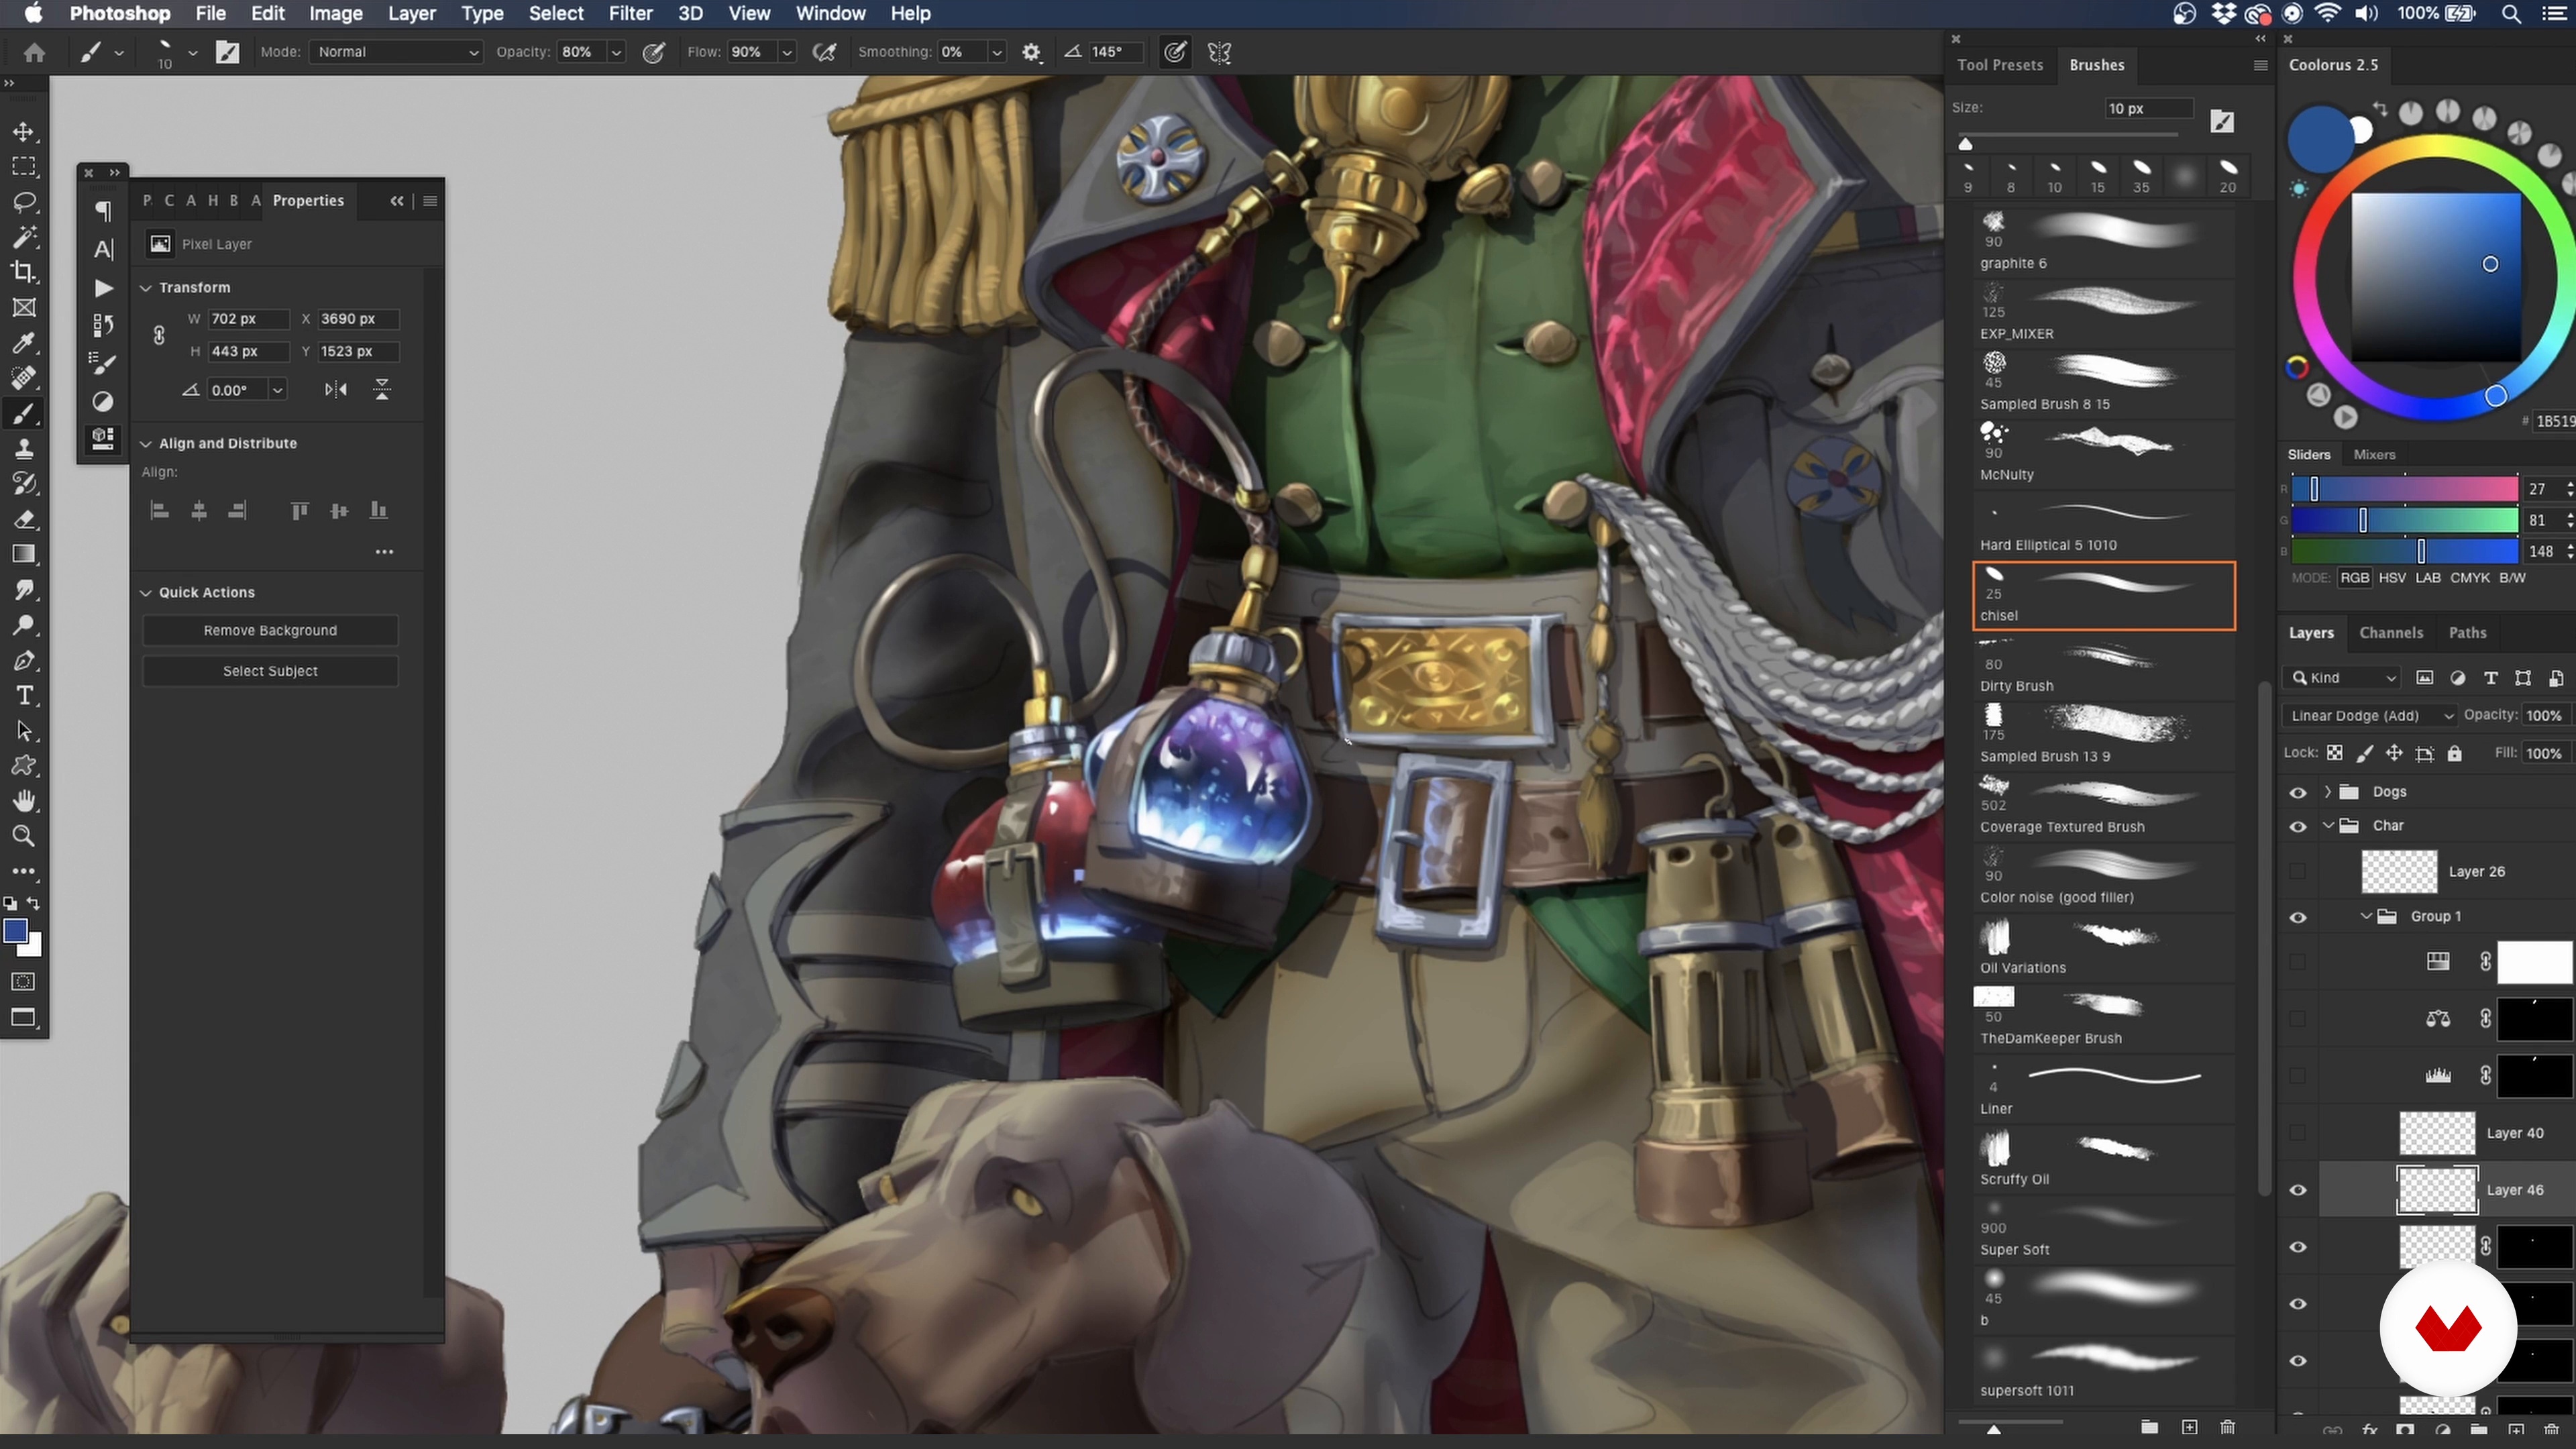Align left edges in Properties panel
Screen dimensions: 2576x1449
[x=159, y=511]
